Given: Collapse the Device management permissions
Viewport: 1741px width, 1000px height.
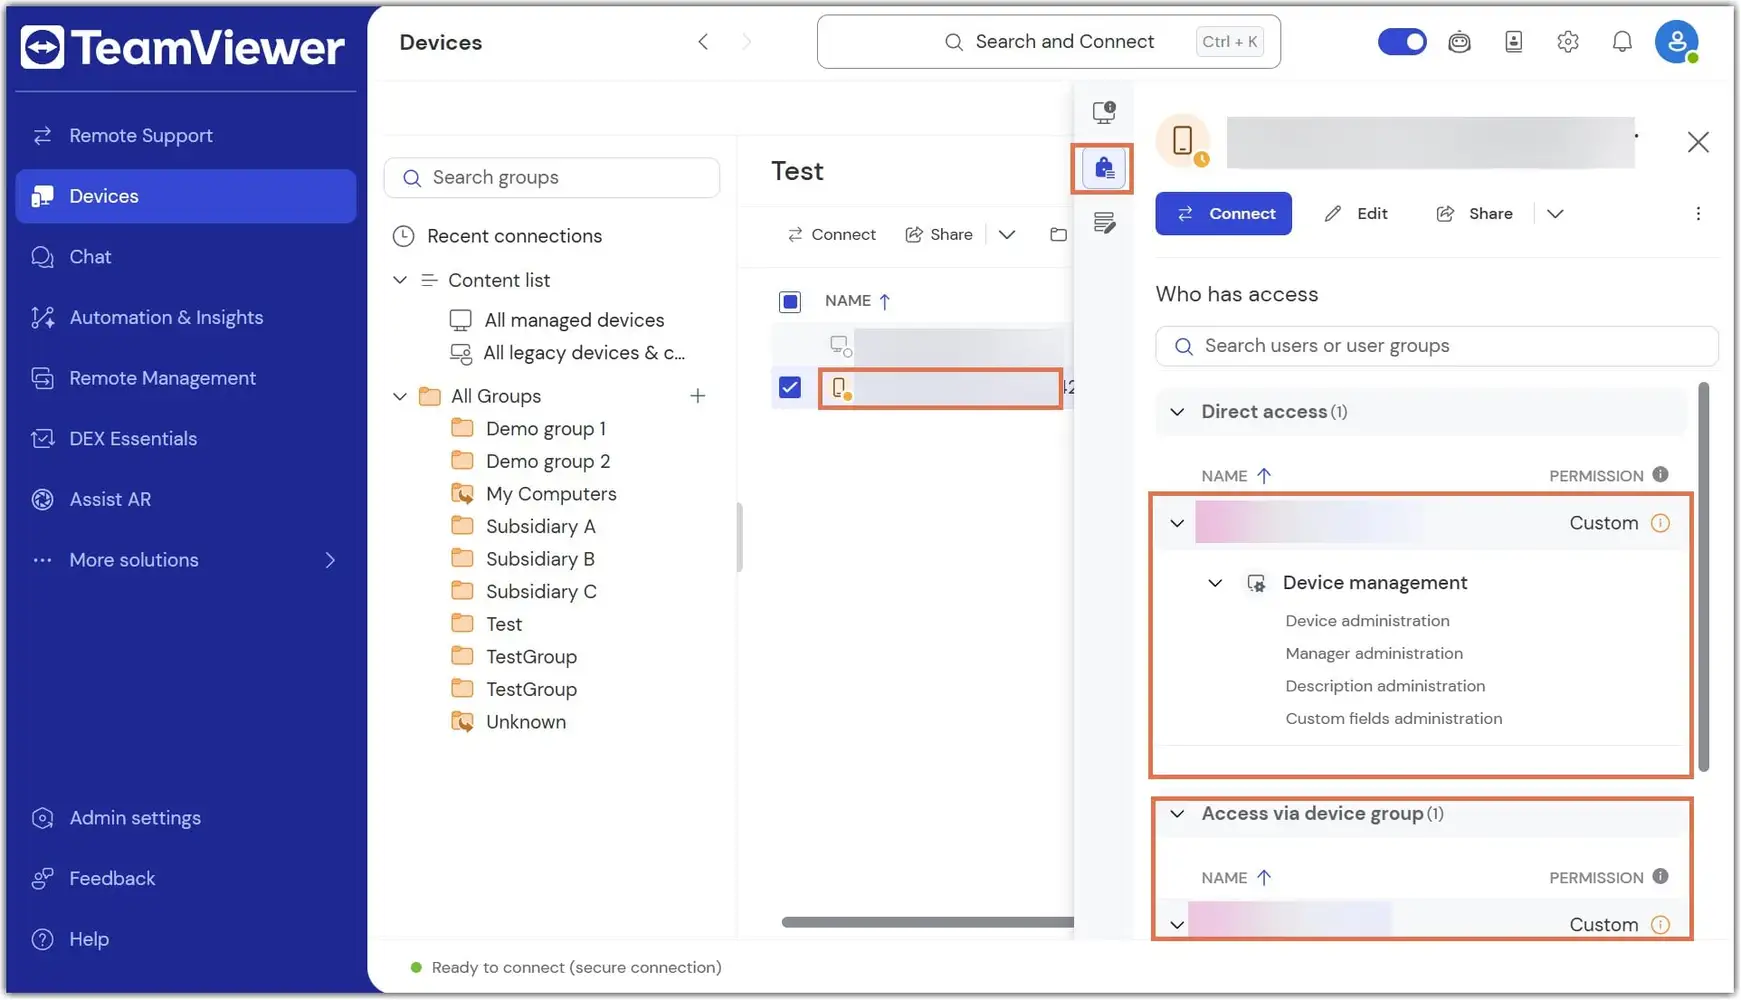Looking at the screenshot, I should tap(1214, 583).
